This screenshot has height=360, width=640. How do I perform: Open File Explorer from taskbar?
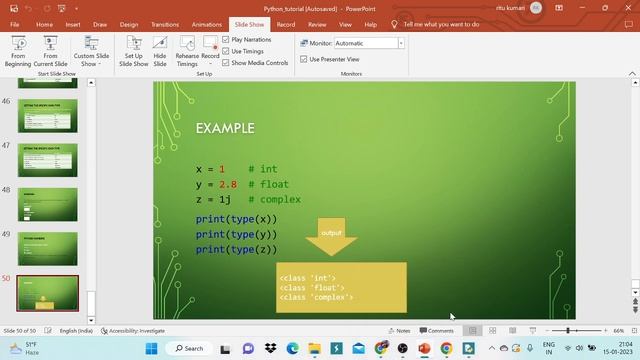pyautogui.click(x=314, y=348)
